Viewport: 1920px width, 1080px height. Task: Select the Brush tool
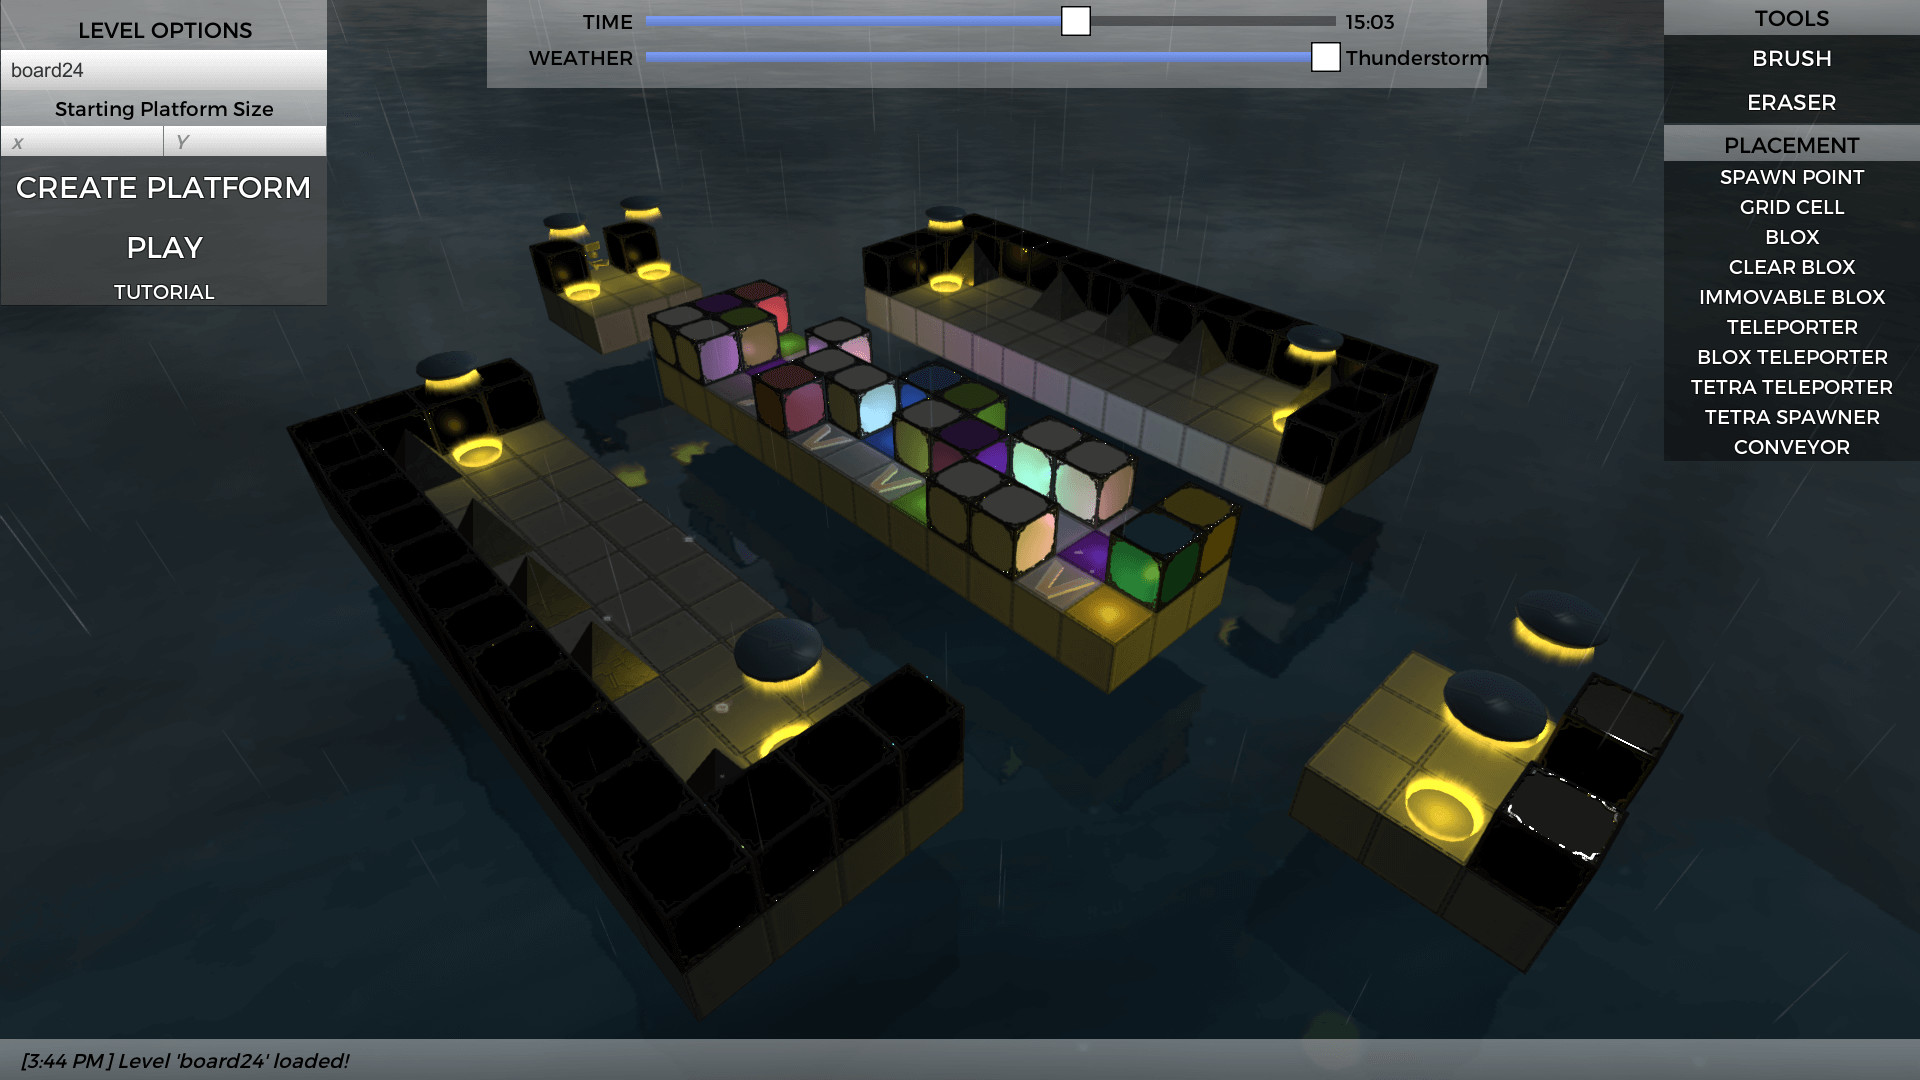(x=1791, y=57)
